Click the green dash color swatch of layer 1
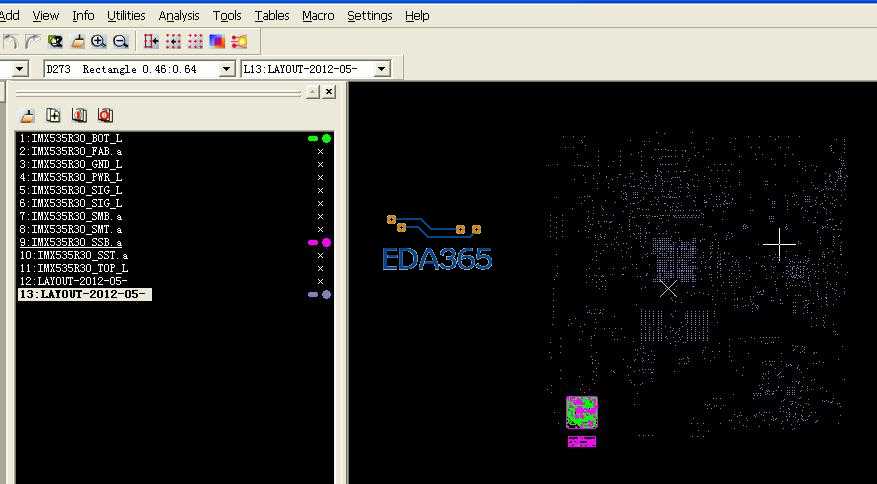This screenshot has width=877, height=484. [x=313, y=139]
